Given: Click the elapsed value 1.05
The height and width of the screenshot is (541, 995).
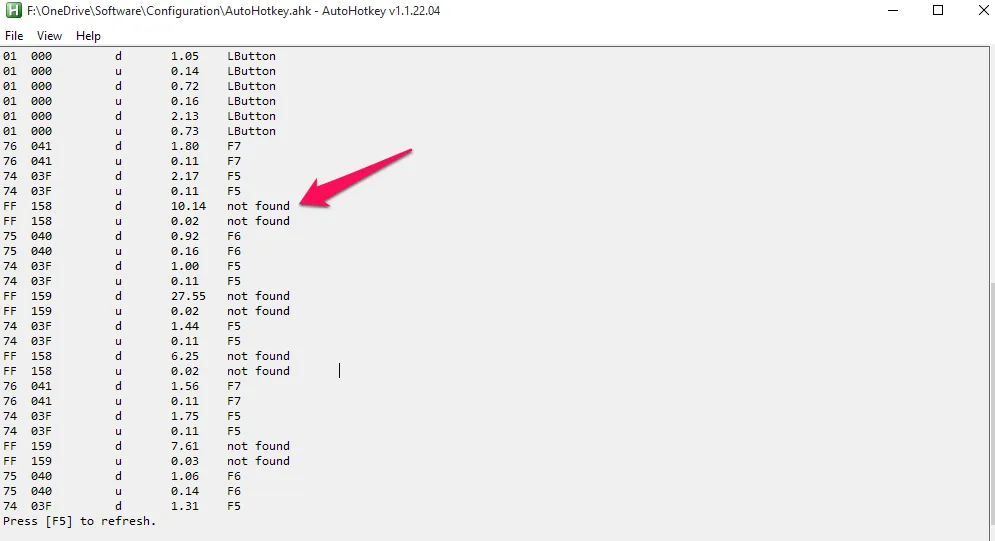Looking at the screenshot, I should click(x=185, y=56).
